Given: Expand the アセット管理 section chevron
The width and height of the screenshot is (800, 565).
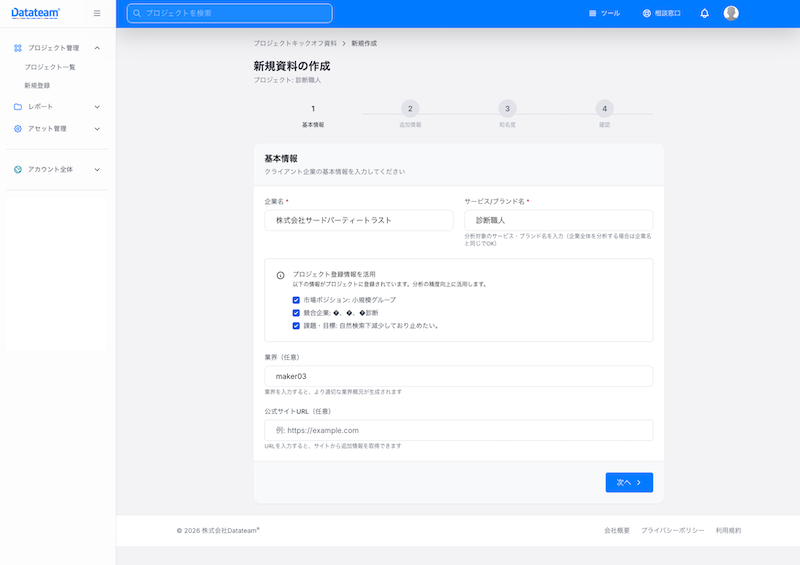Looking at the screenshot, I should 97,129.
